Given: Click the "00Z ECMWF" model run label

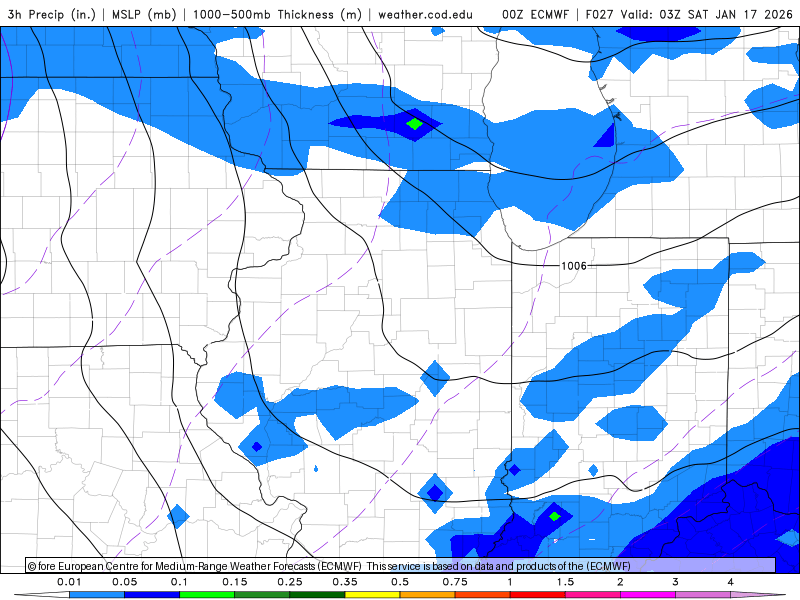Looking at the screenshot, I should (x=535, y=14).
